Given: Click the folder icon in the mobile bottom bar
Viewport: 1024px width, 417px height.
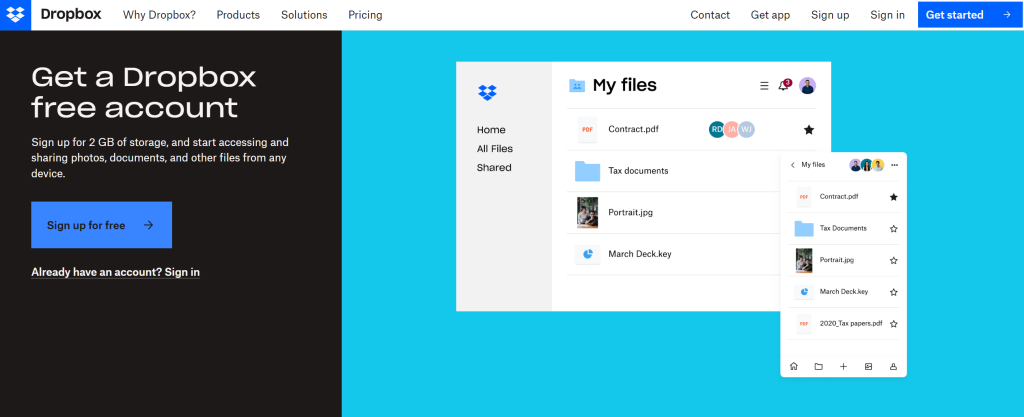Looking at the screenshot, I should click(x=818, y=367).
